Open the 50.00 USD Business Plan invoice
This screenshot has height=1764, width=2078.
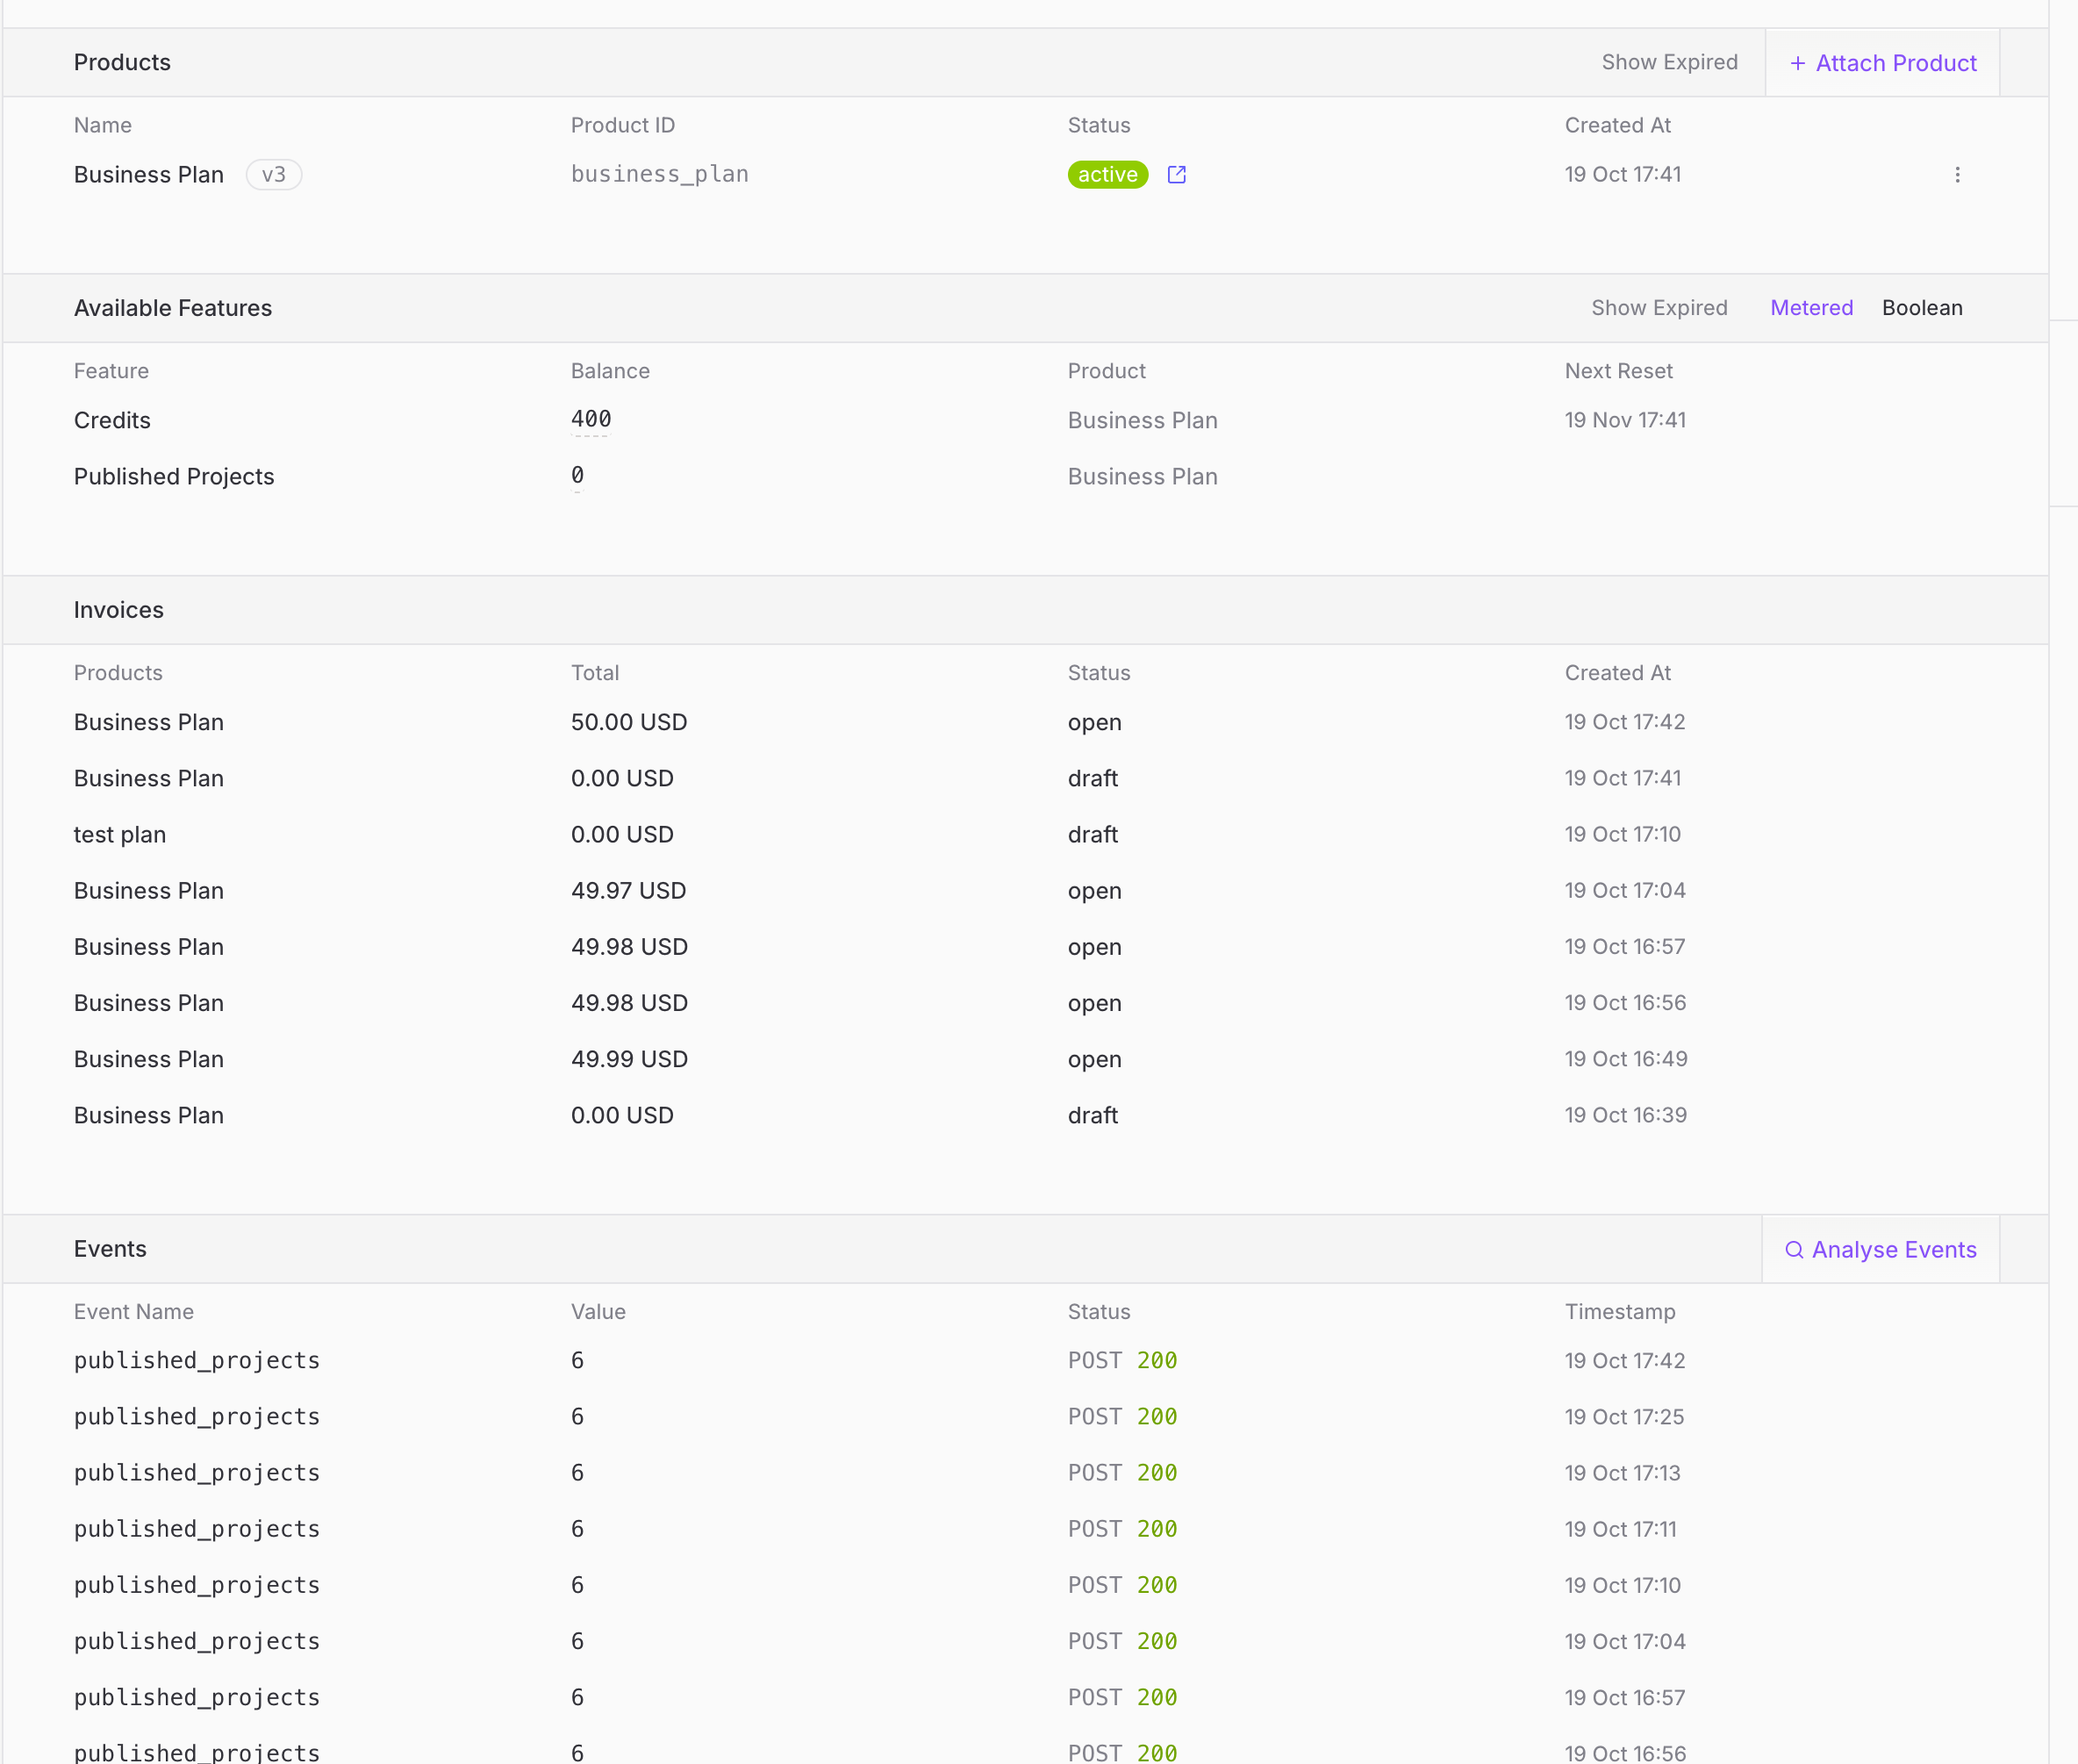click(628, 722)
